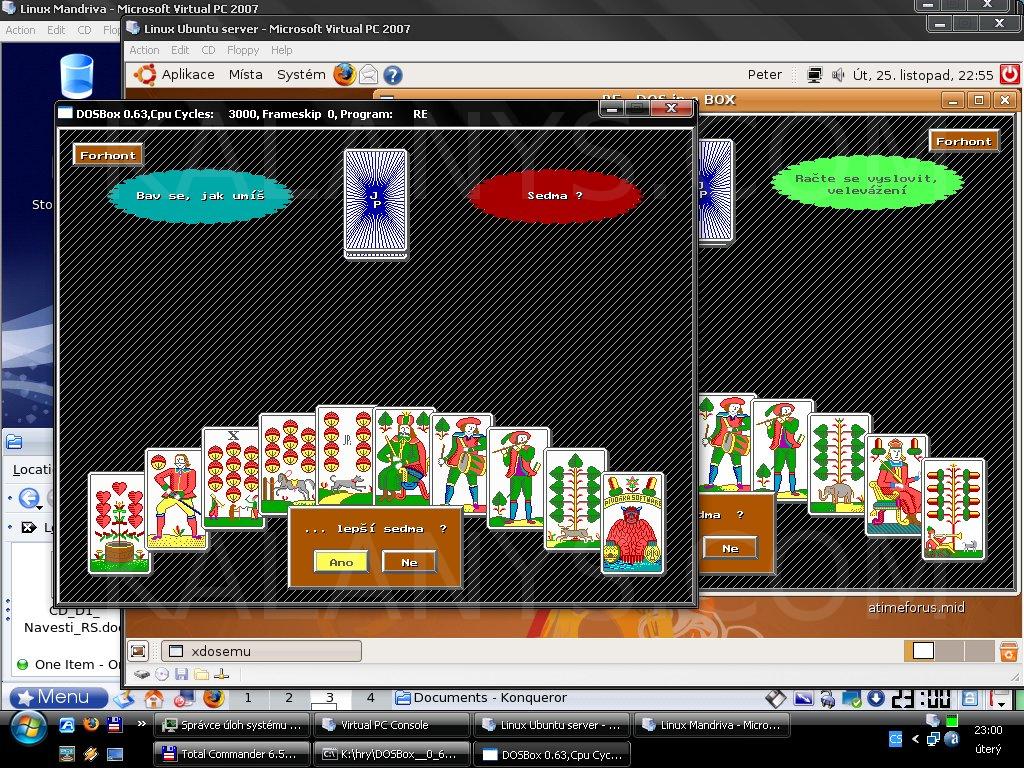Open the blue trash bin on Mandriva desktop
Image resolution: width=1024 pixels, height=768 pixels.
(76, 76)
